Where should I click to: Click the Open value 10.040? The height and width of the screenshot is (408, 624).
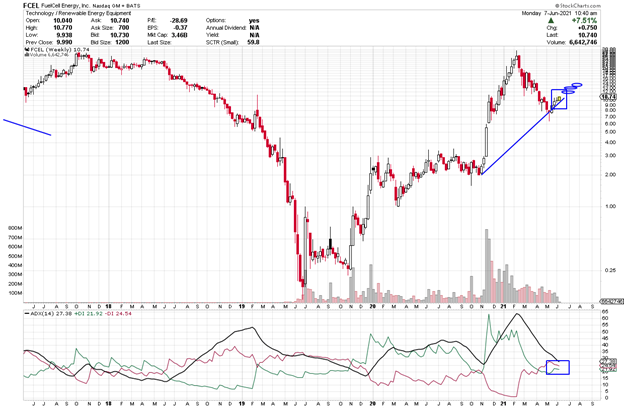tap(63, 20)
